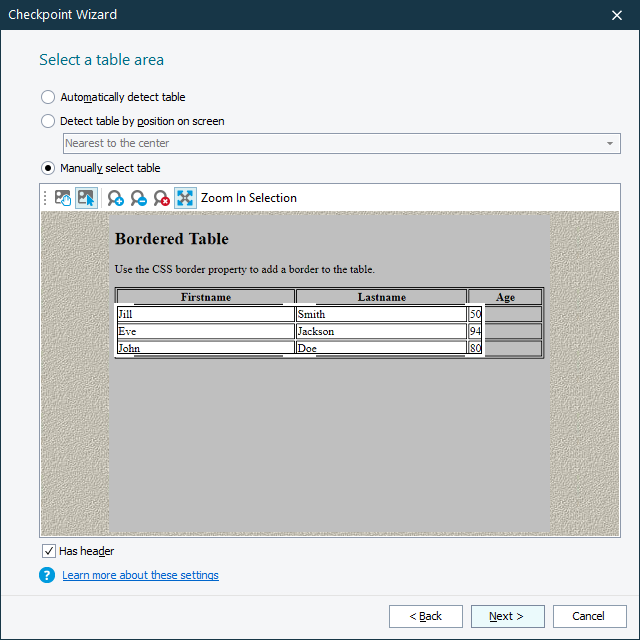Click the toolbar drag handle grip
The image size is (640, 640).
[x=45, y=198]
